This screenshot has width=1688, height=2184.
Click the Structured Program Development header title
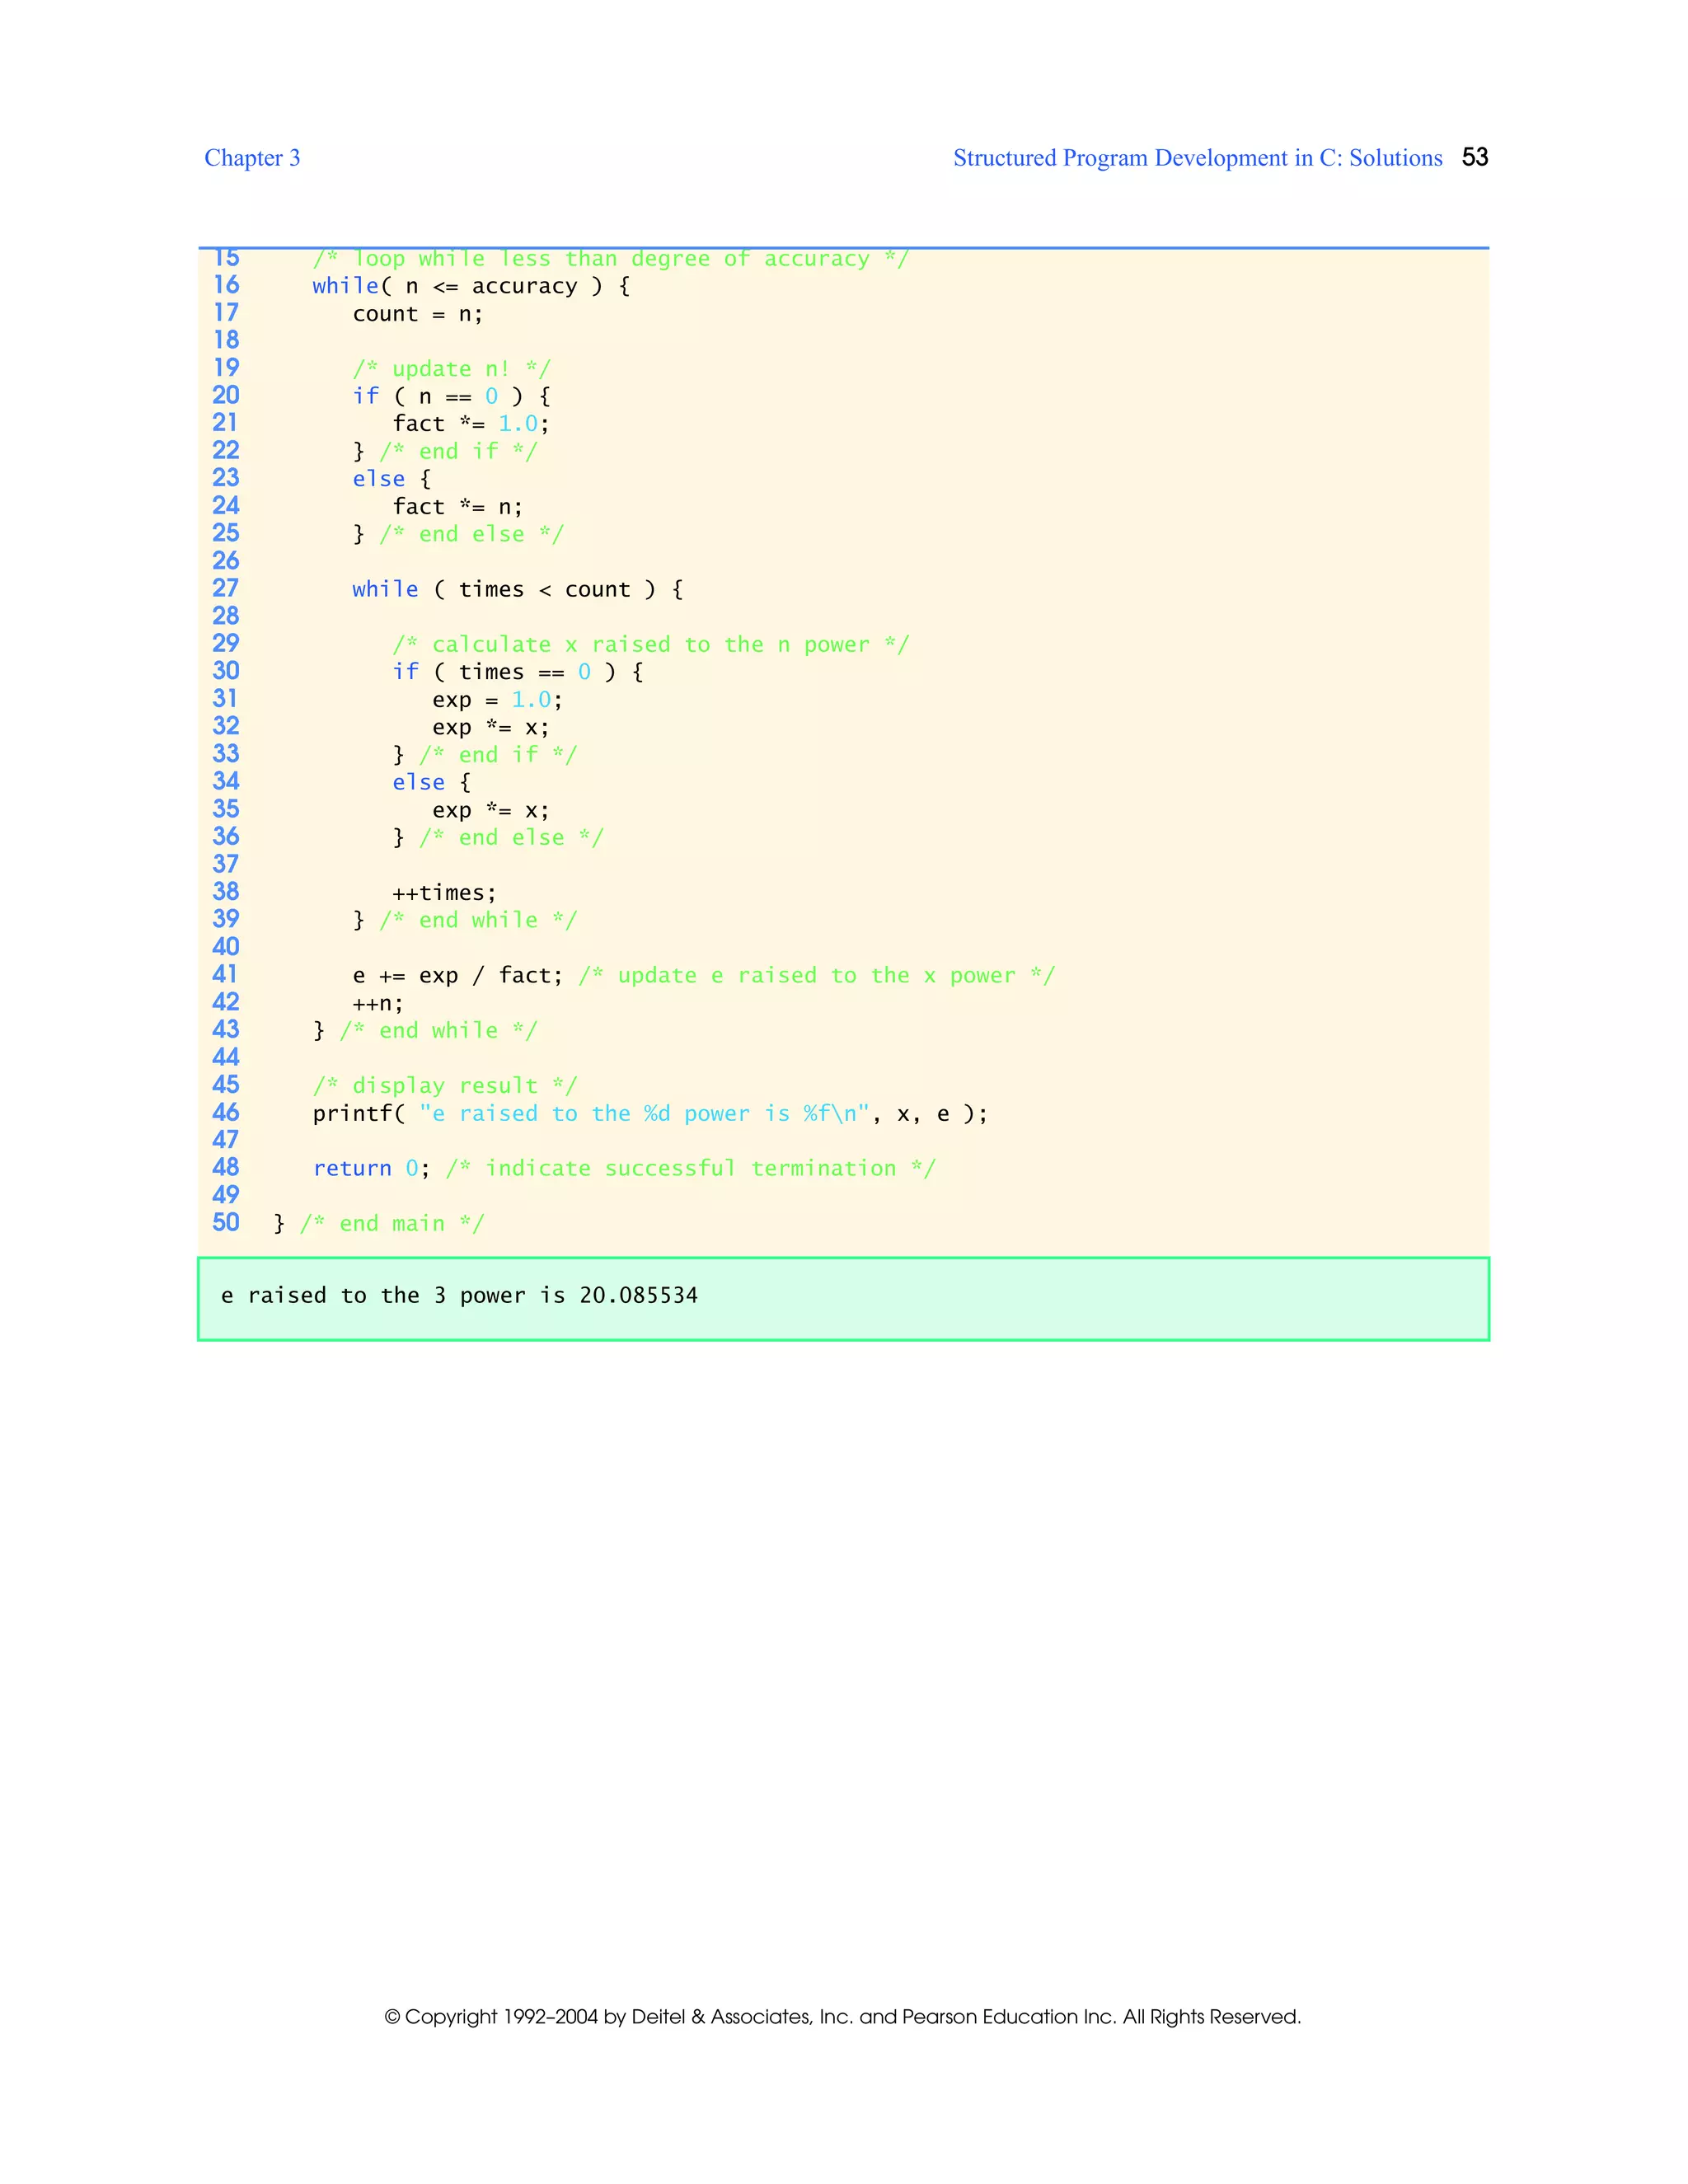(x=1197, y=158)
